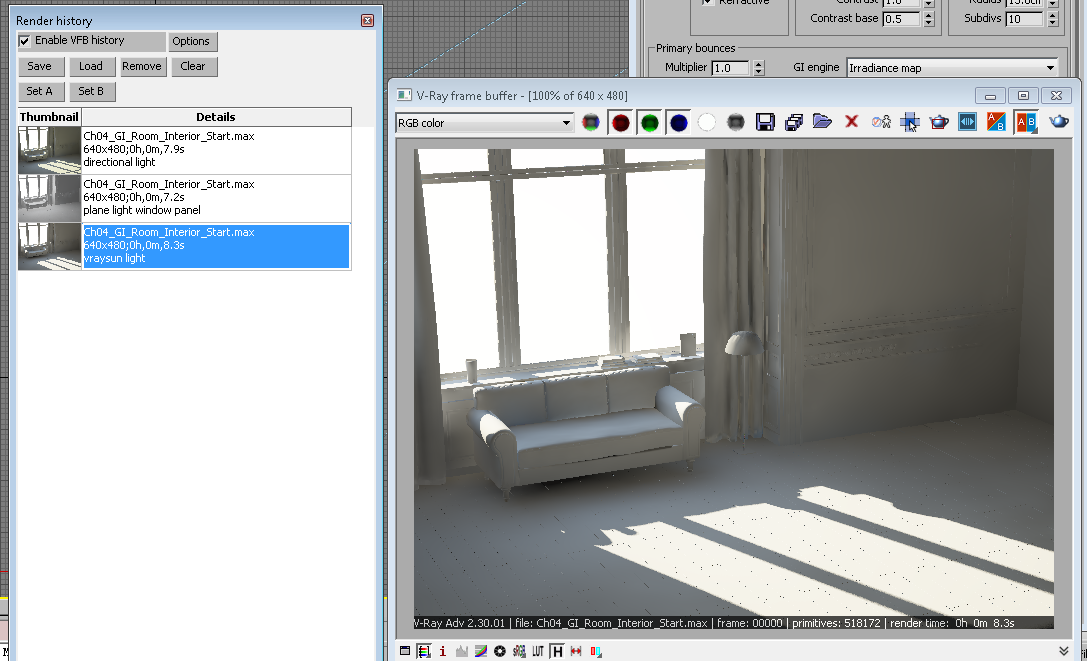
Task: Click the Clear button in Render history
Action: tap(193, 66)
